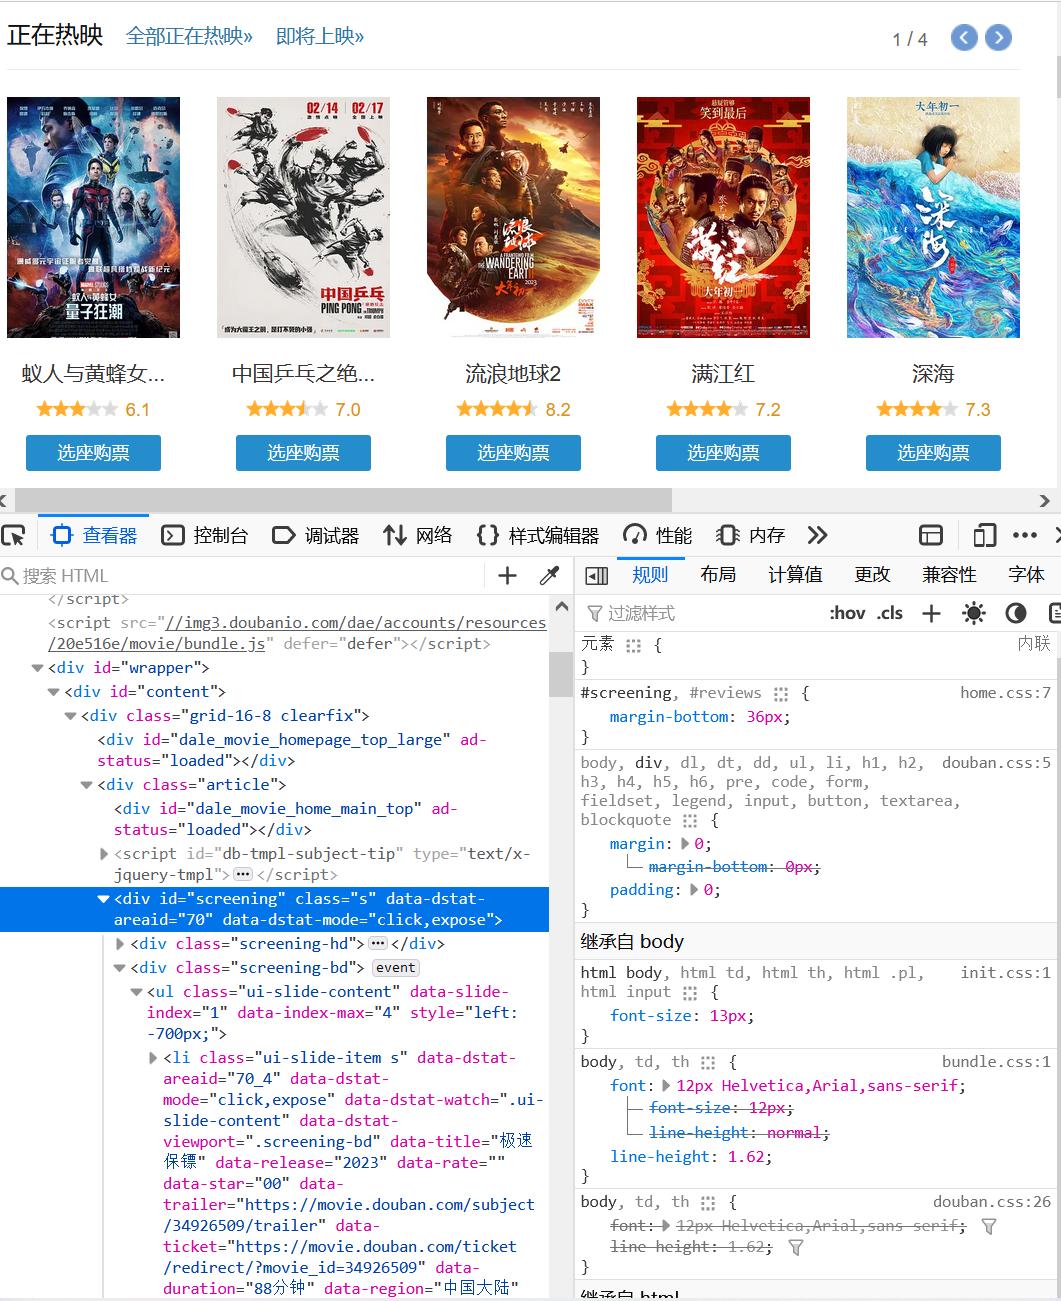Click 选座购票 under 流浪地球2

[x=513, y=453]
